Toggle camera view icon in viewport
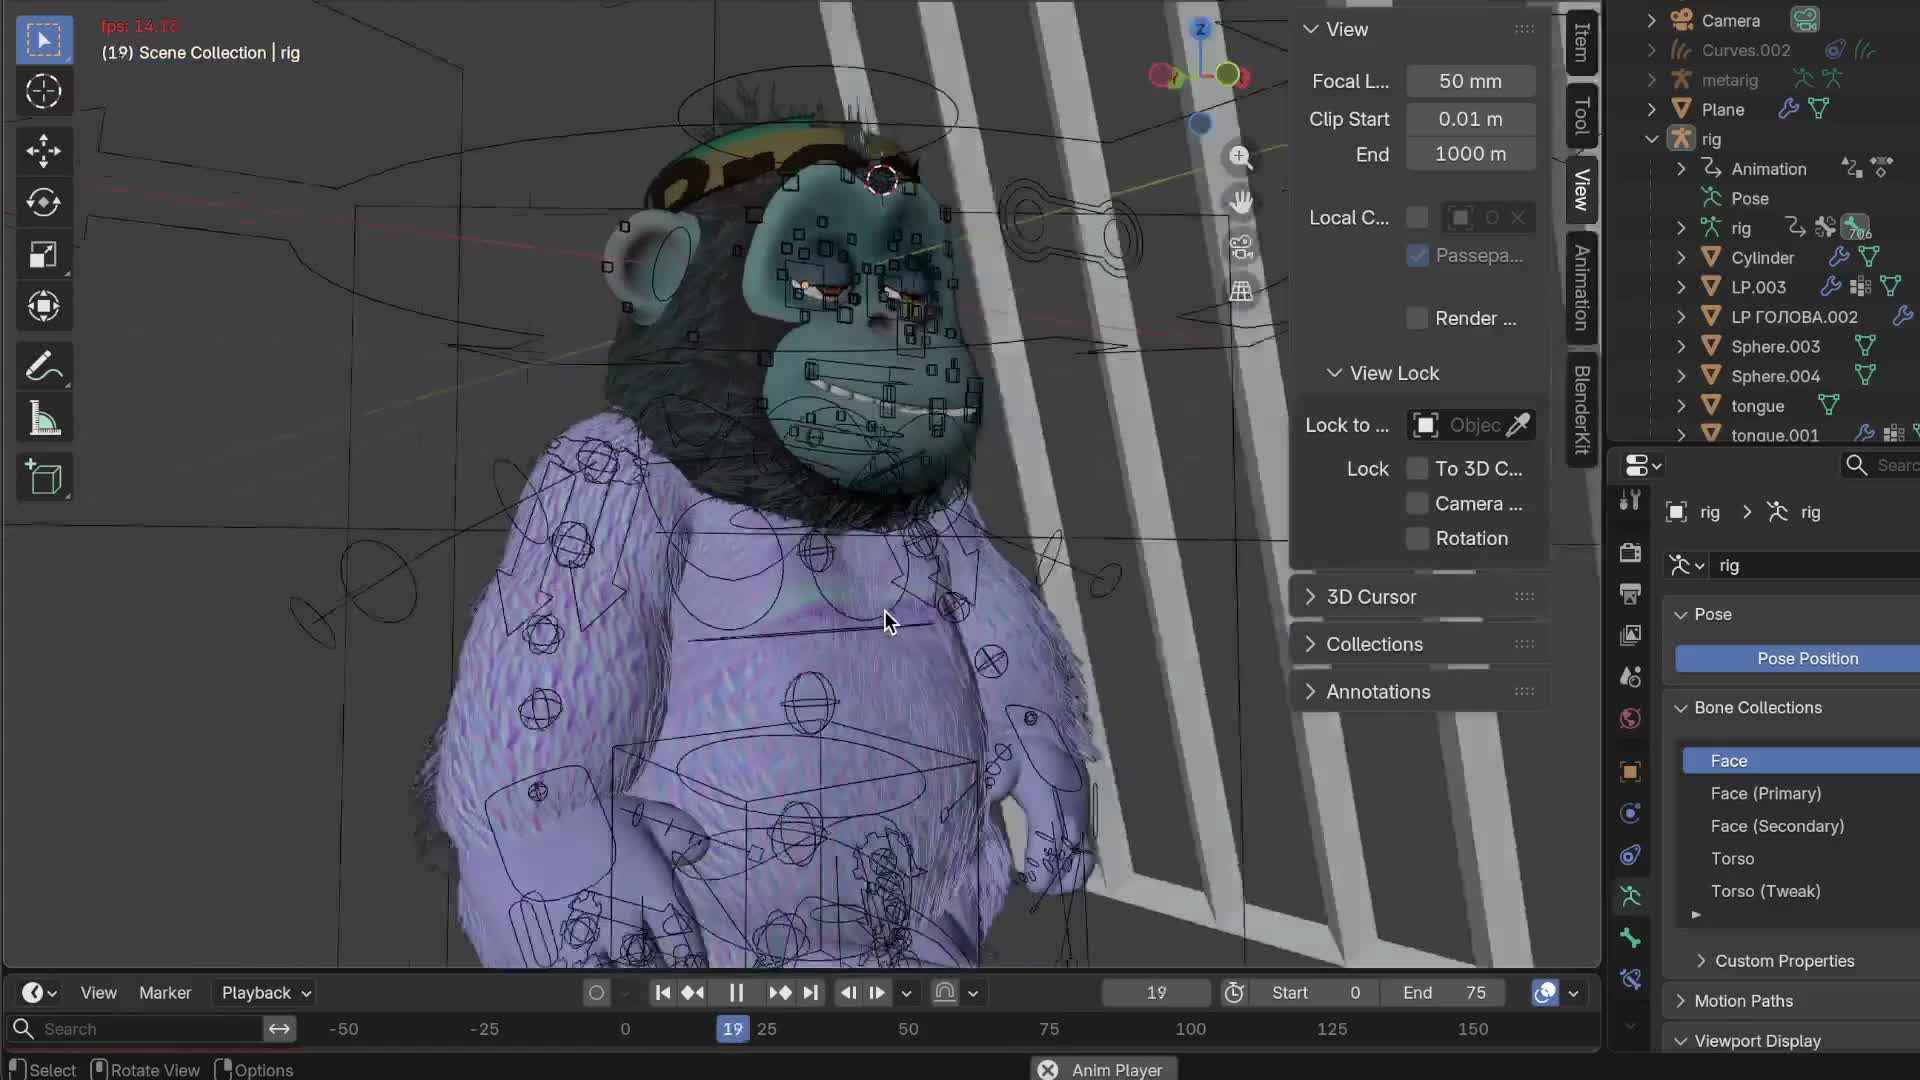The width and height of the screenshot is (1920, 1080). coord(1241,247)
